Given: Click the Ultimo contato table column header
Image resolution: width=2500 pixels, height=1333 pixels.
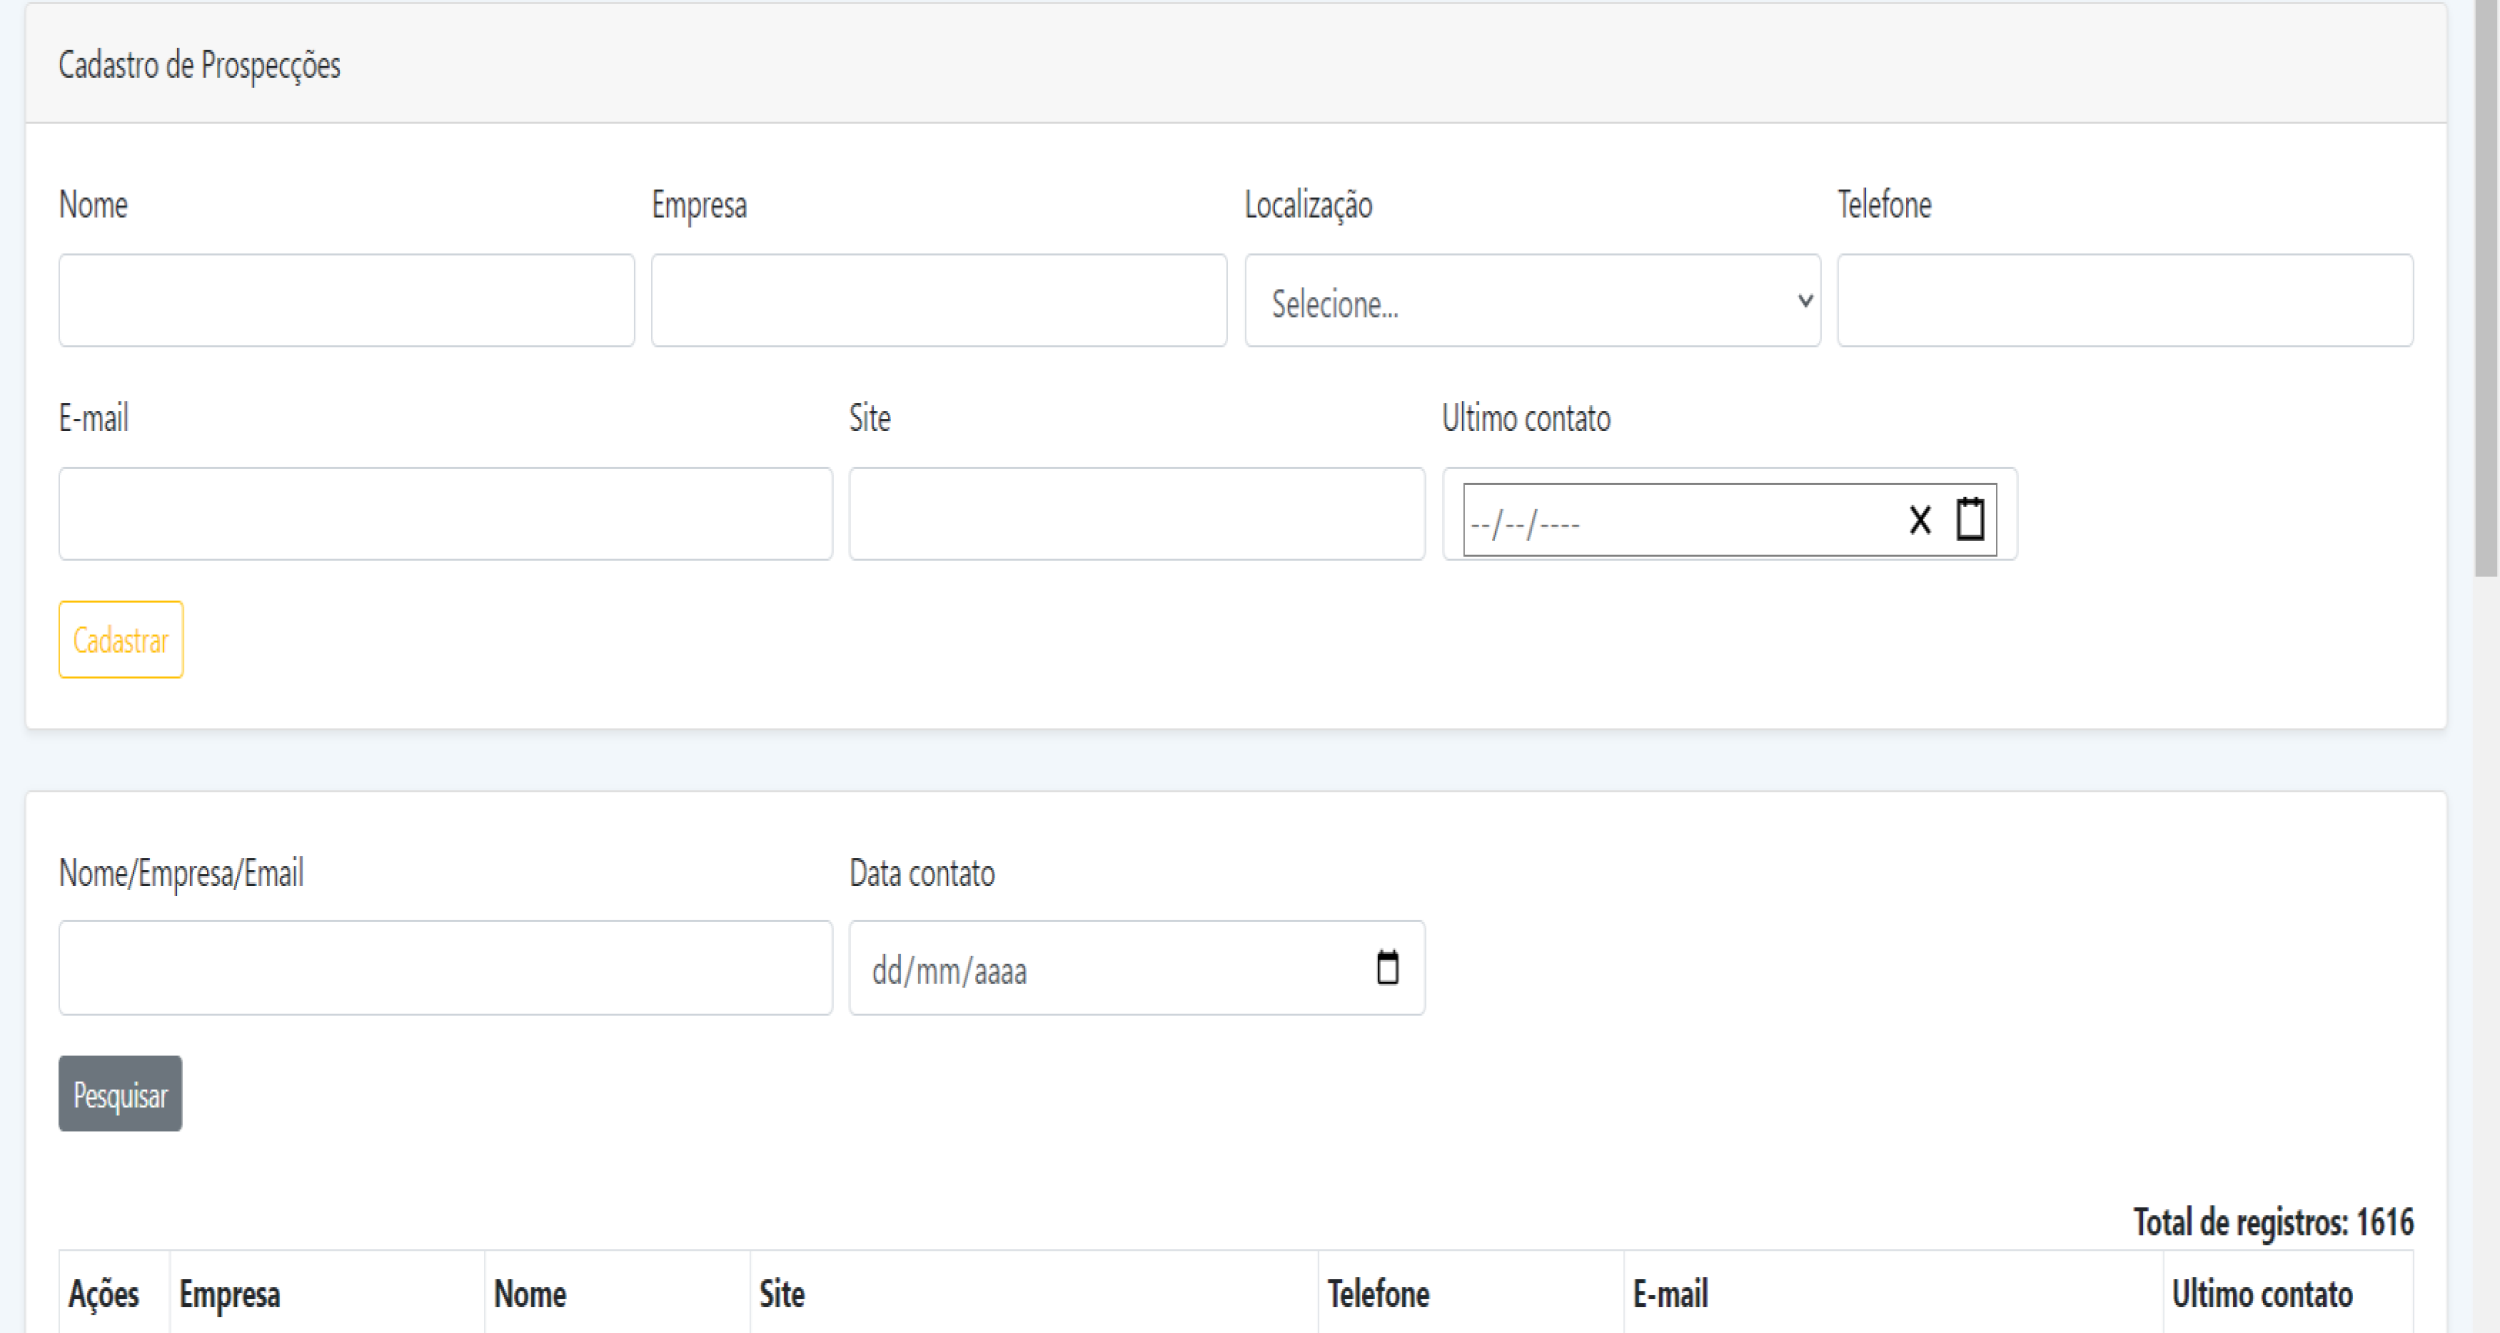Looking at the screenshot, I should [2261, 1294].
